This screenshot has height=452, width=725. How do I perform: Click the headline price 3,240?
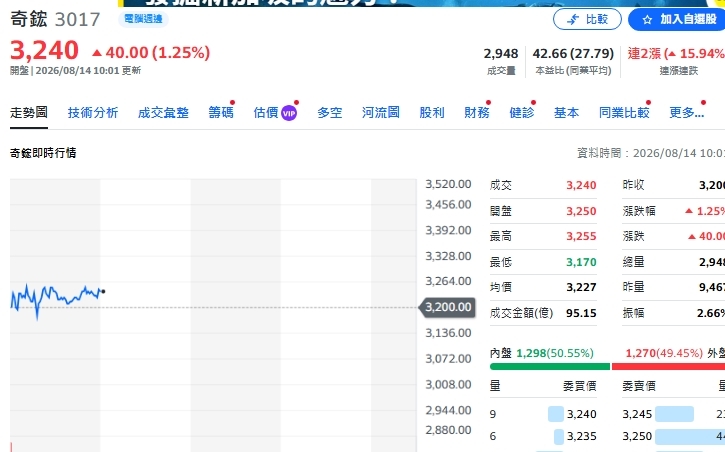click(x=44, y=50)
